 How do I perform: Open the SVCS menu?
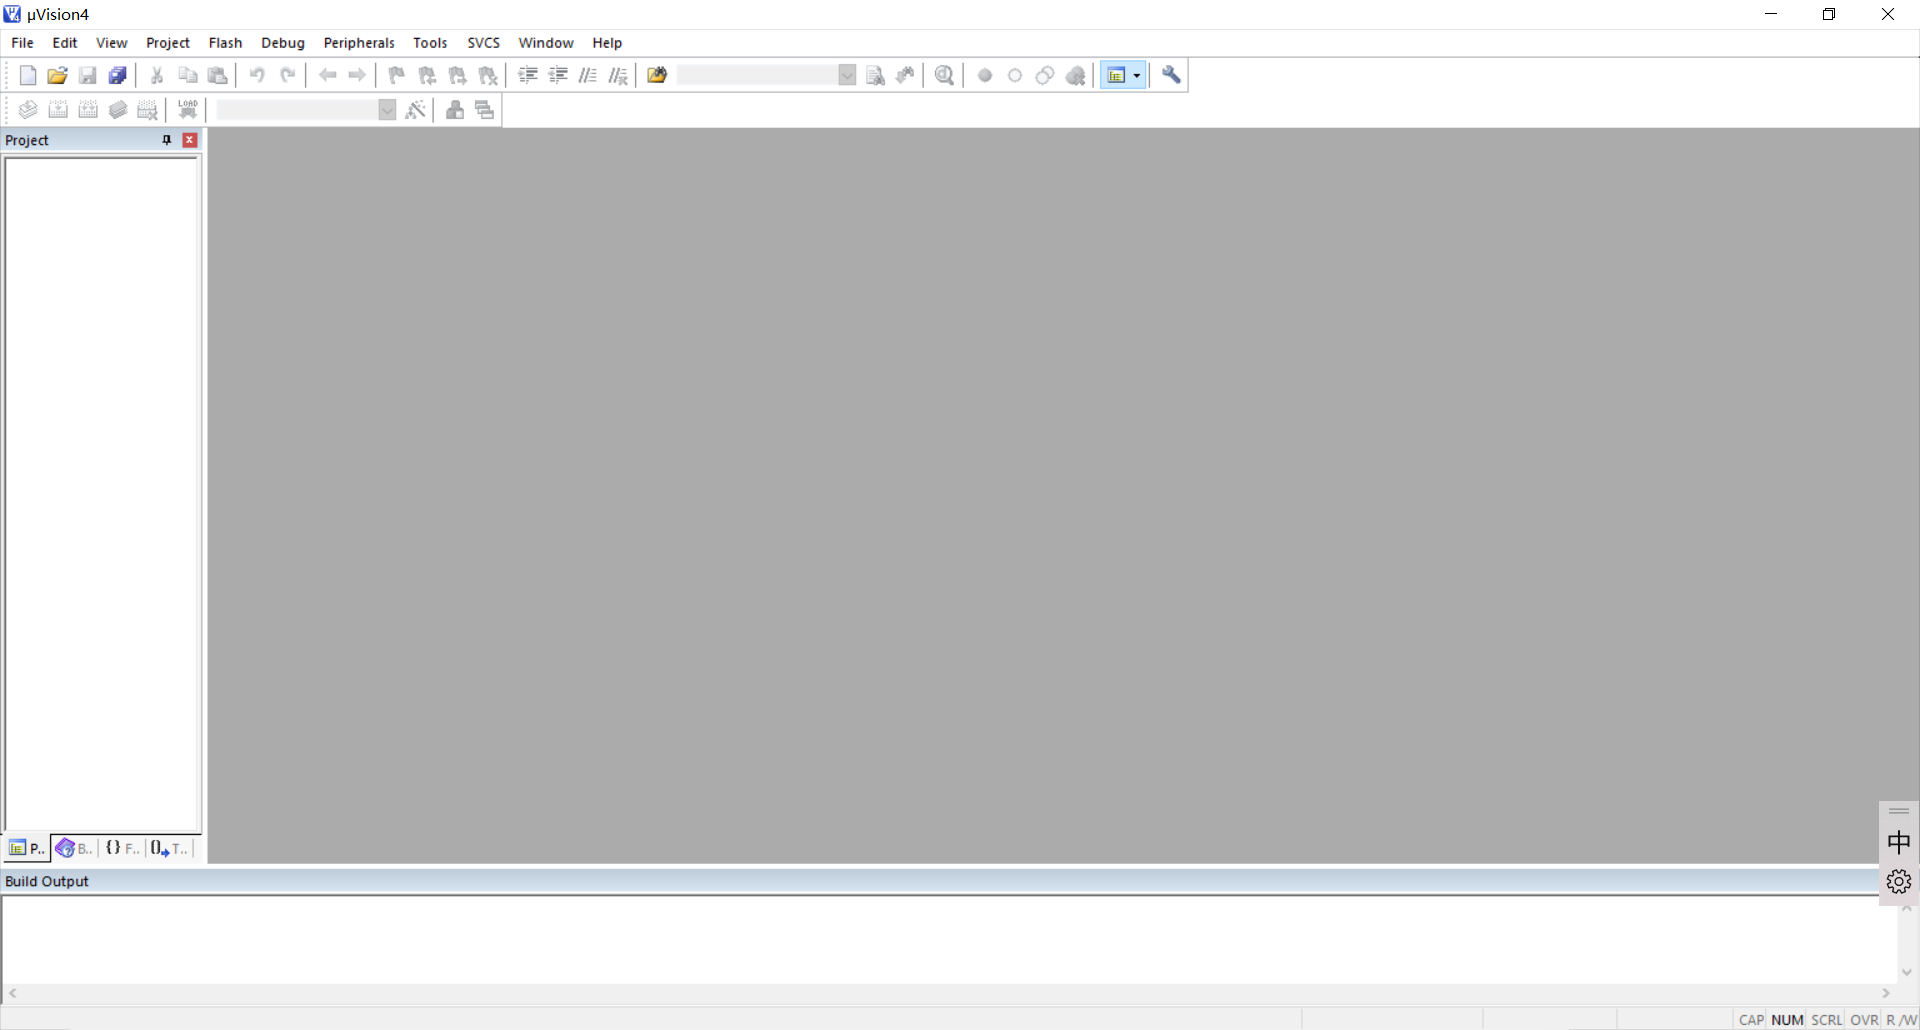click(483, 43)
